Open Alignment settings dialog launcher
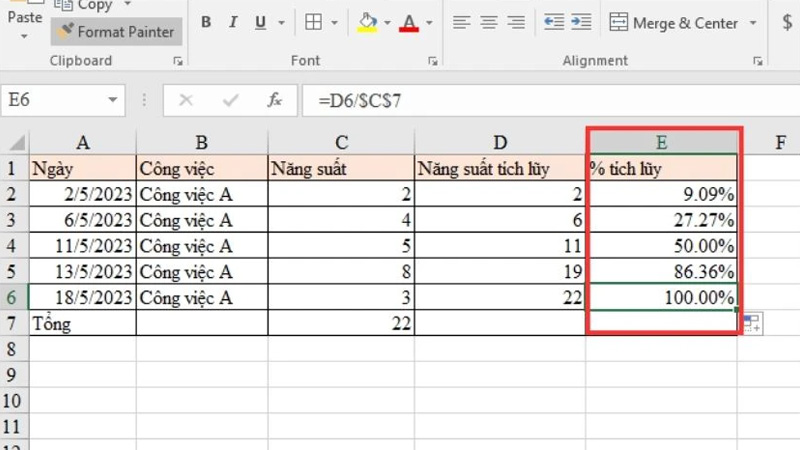800x450 pixels. pyautogui.click(x=758, y=61)
